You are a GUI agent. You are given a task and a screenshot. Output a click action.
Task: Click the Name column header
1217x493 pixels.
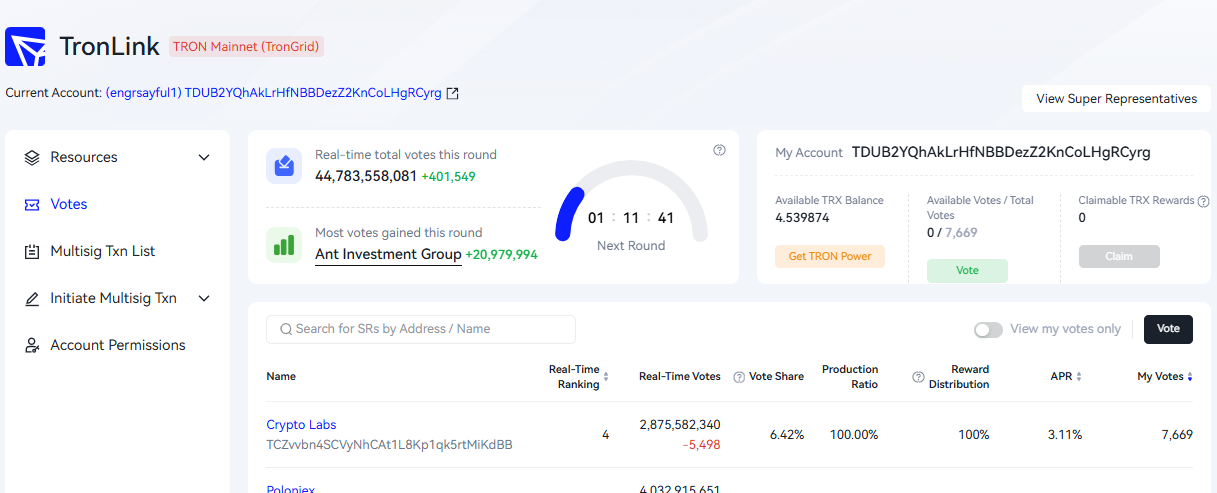pos(281,377)
